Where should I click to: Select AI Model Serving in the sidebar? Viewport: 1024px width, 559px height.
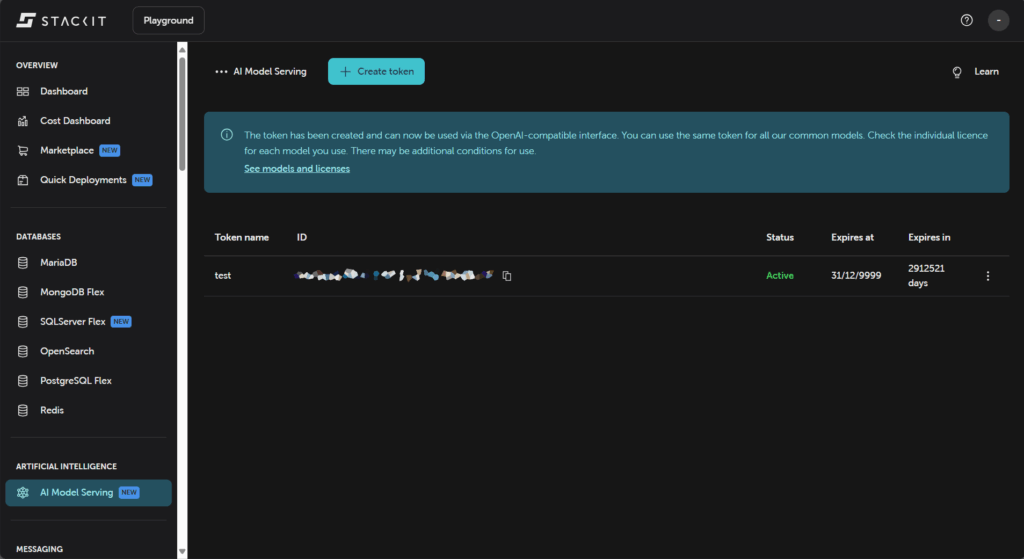[76, 492]
